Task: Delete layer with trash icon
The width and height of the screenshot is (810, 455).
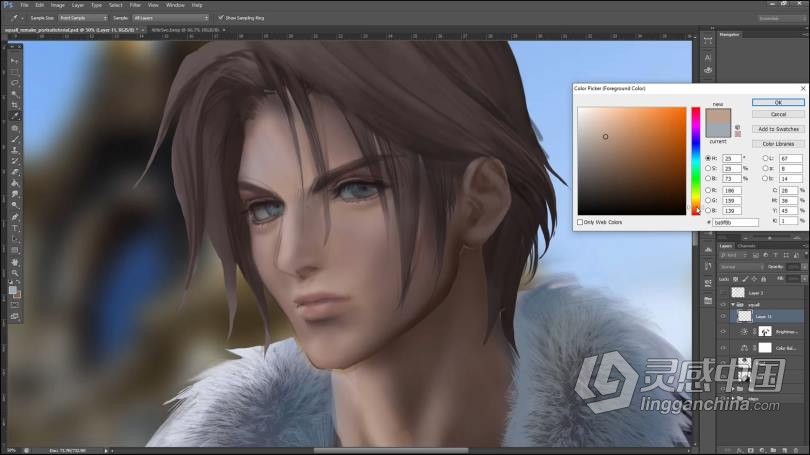Action: (x=796, y=450)
